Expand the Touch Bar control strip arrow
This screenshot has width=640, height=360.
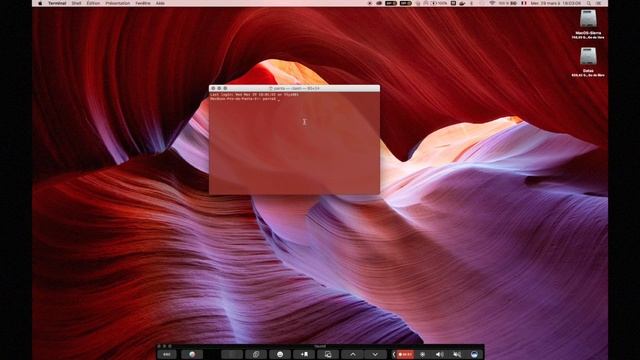pyautogui.click(x=394, y=354)
